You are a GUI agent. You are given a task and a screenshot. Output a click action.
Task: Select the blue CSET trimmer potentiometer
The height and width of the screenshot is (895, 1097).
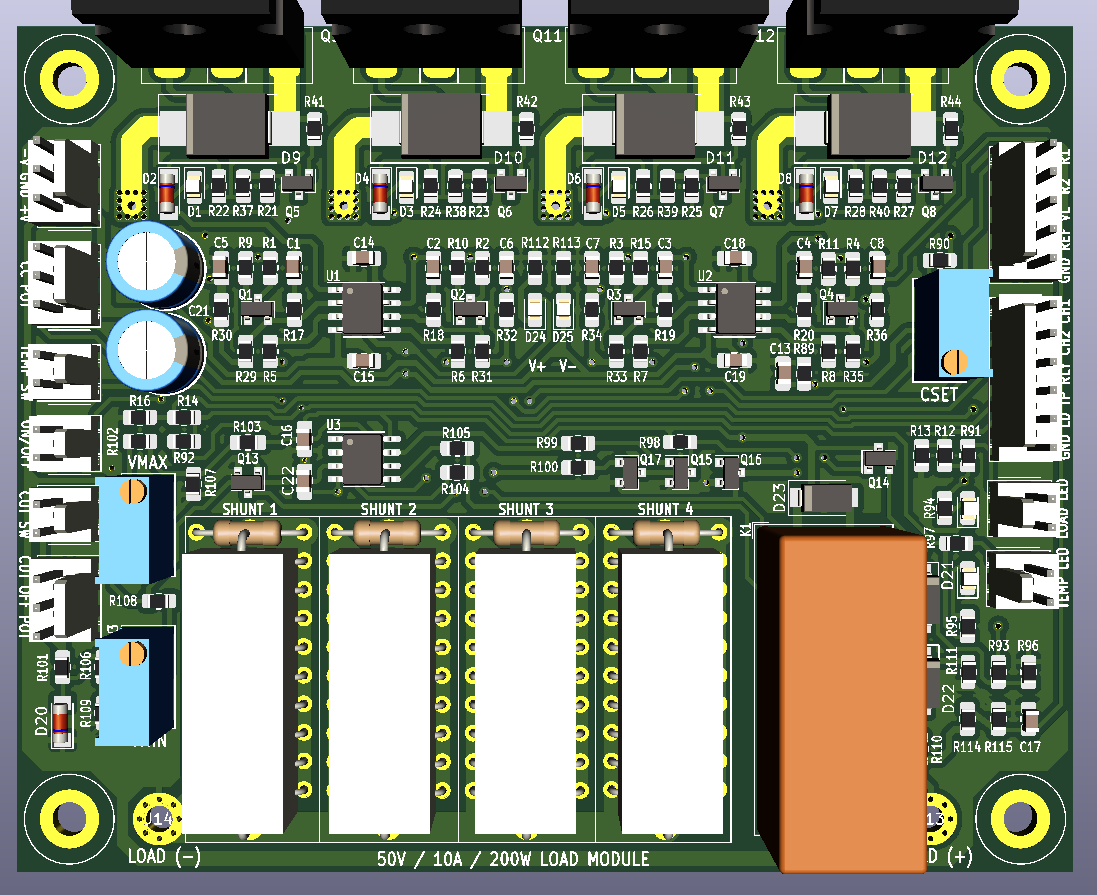951,327
